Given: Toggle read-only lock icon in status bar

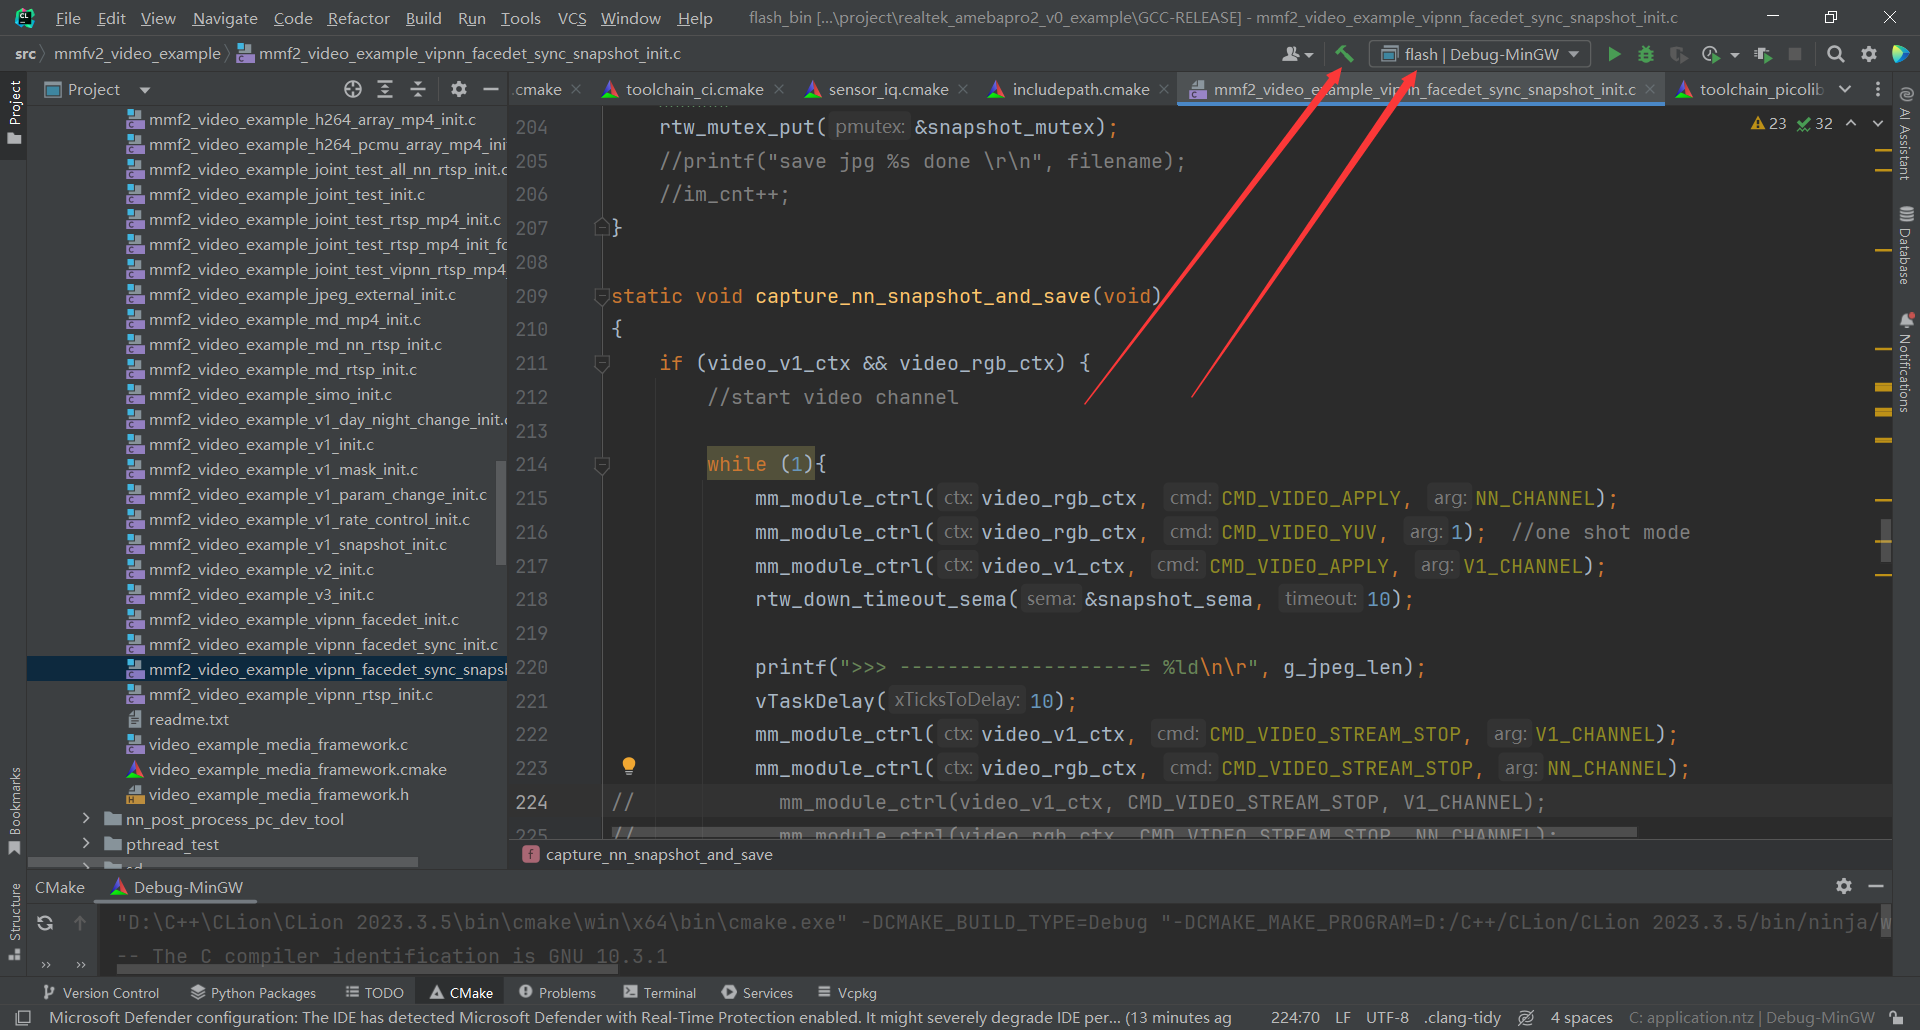Looking at the screenshot, I should click(x=1896, y=1018).
